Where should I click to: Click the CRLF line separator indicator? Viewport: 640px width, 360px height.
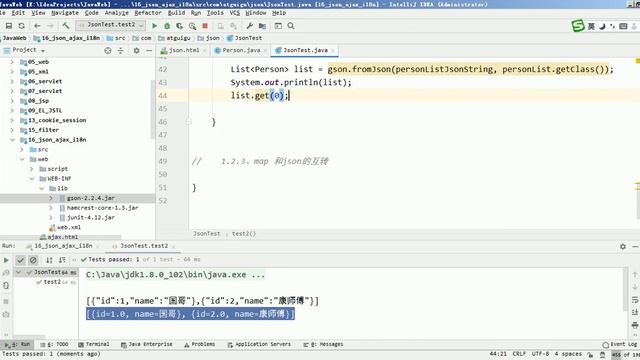point(519,354)
